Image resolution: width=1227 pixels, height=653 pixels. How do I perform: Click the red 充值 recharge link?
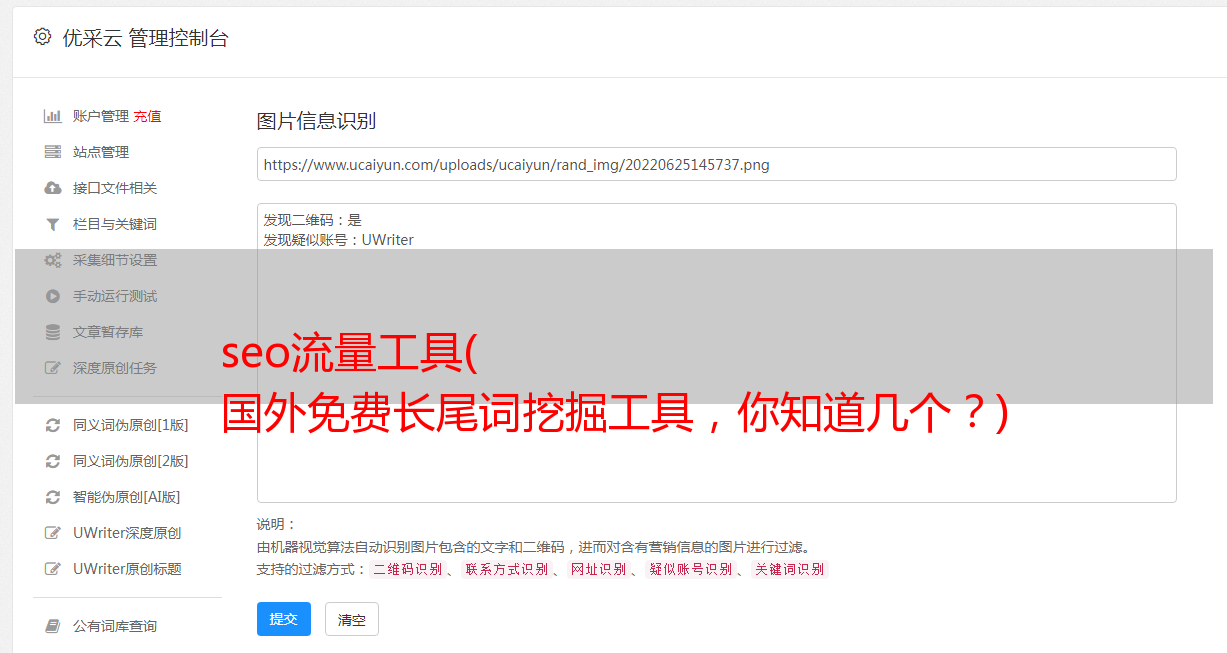pyautogui.click(x=147, y=116)
